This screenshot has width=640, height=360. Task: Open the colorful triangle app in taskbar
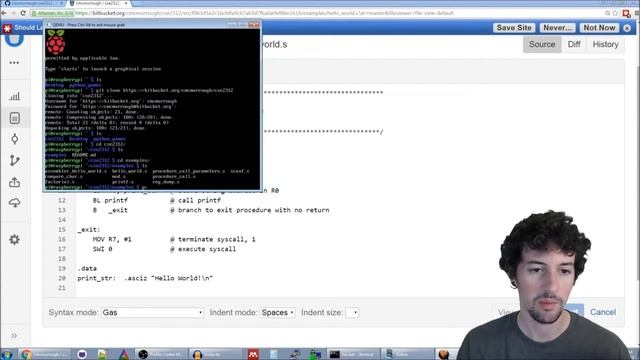coord(124,354)
